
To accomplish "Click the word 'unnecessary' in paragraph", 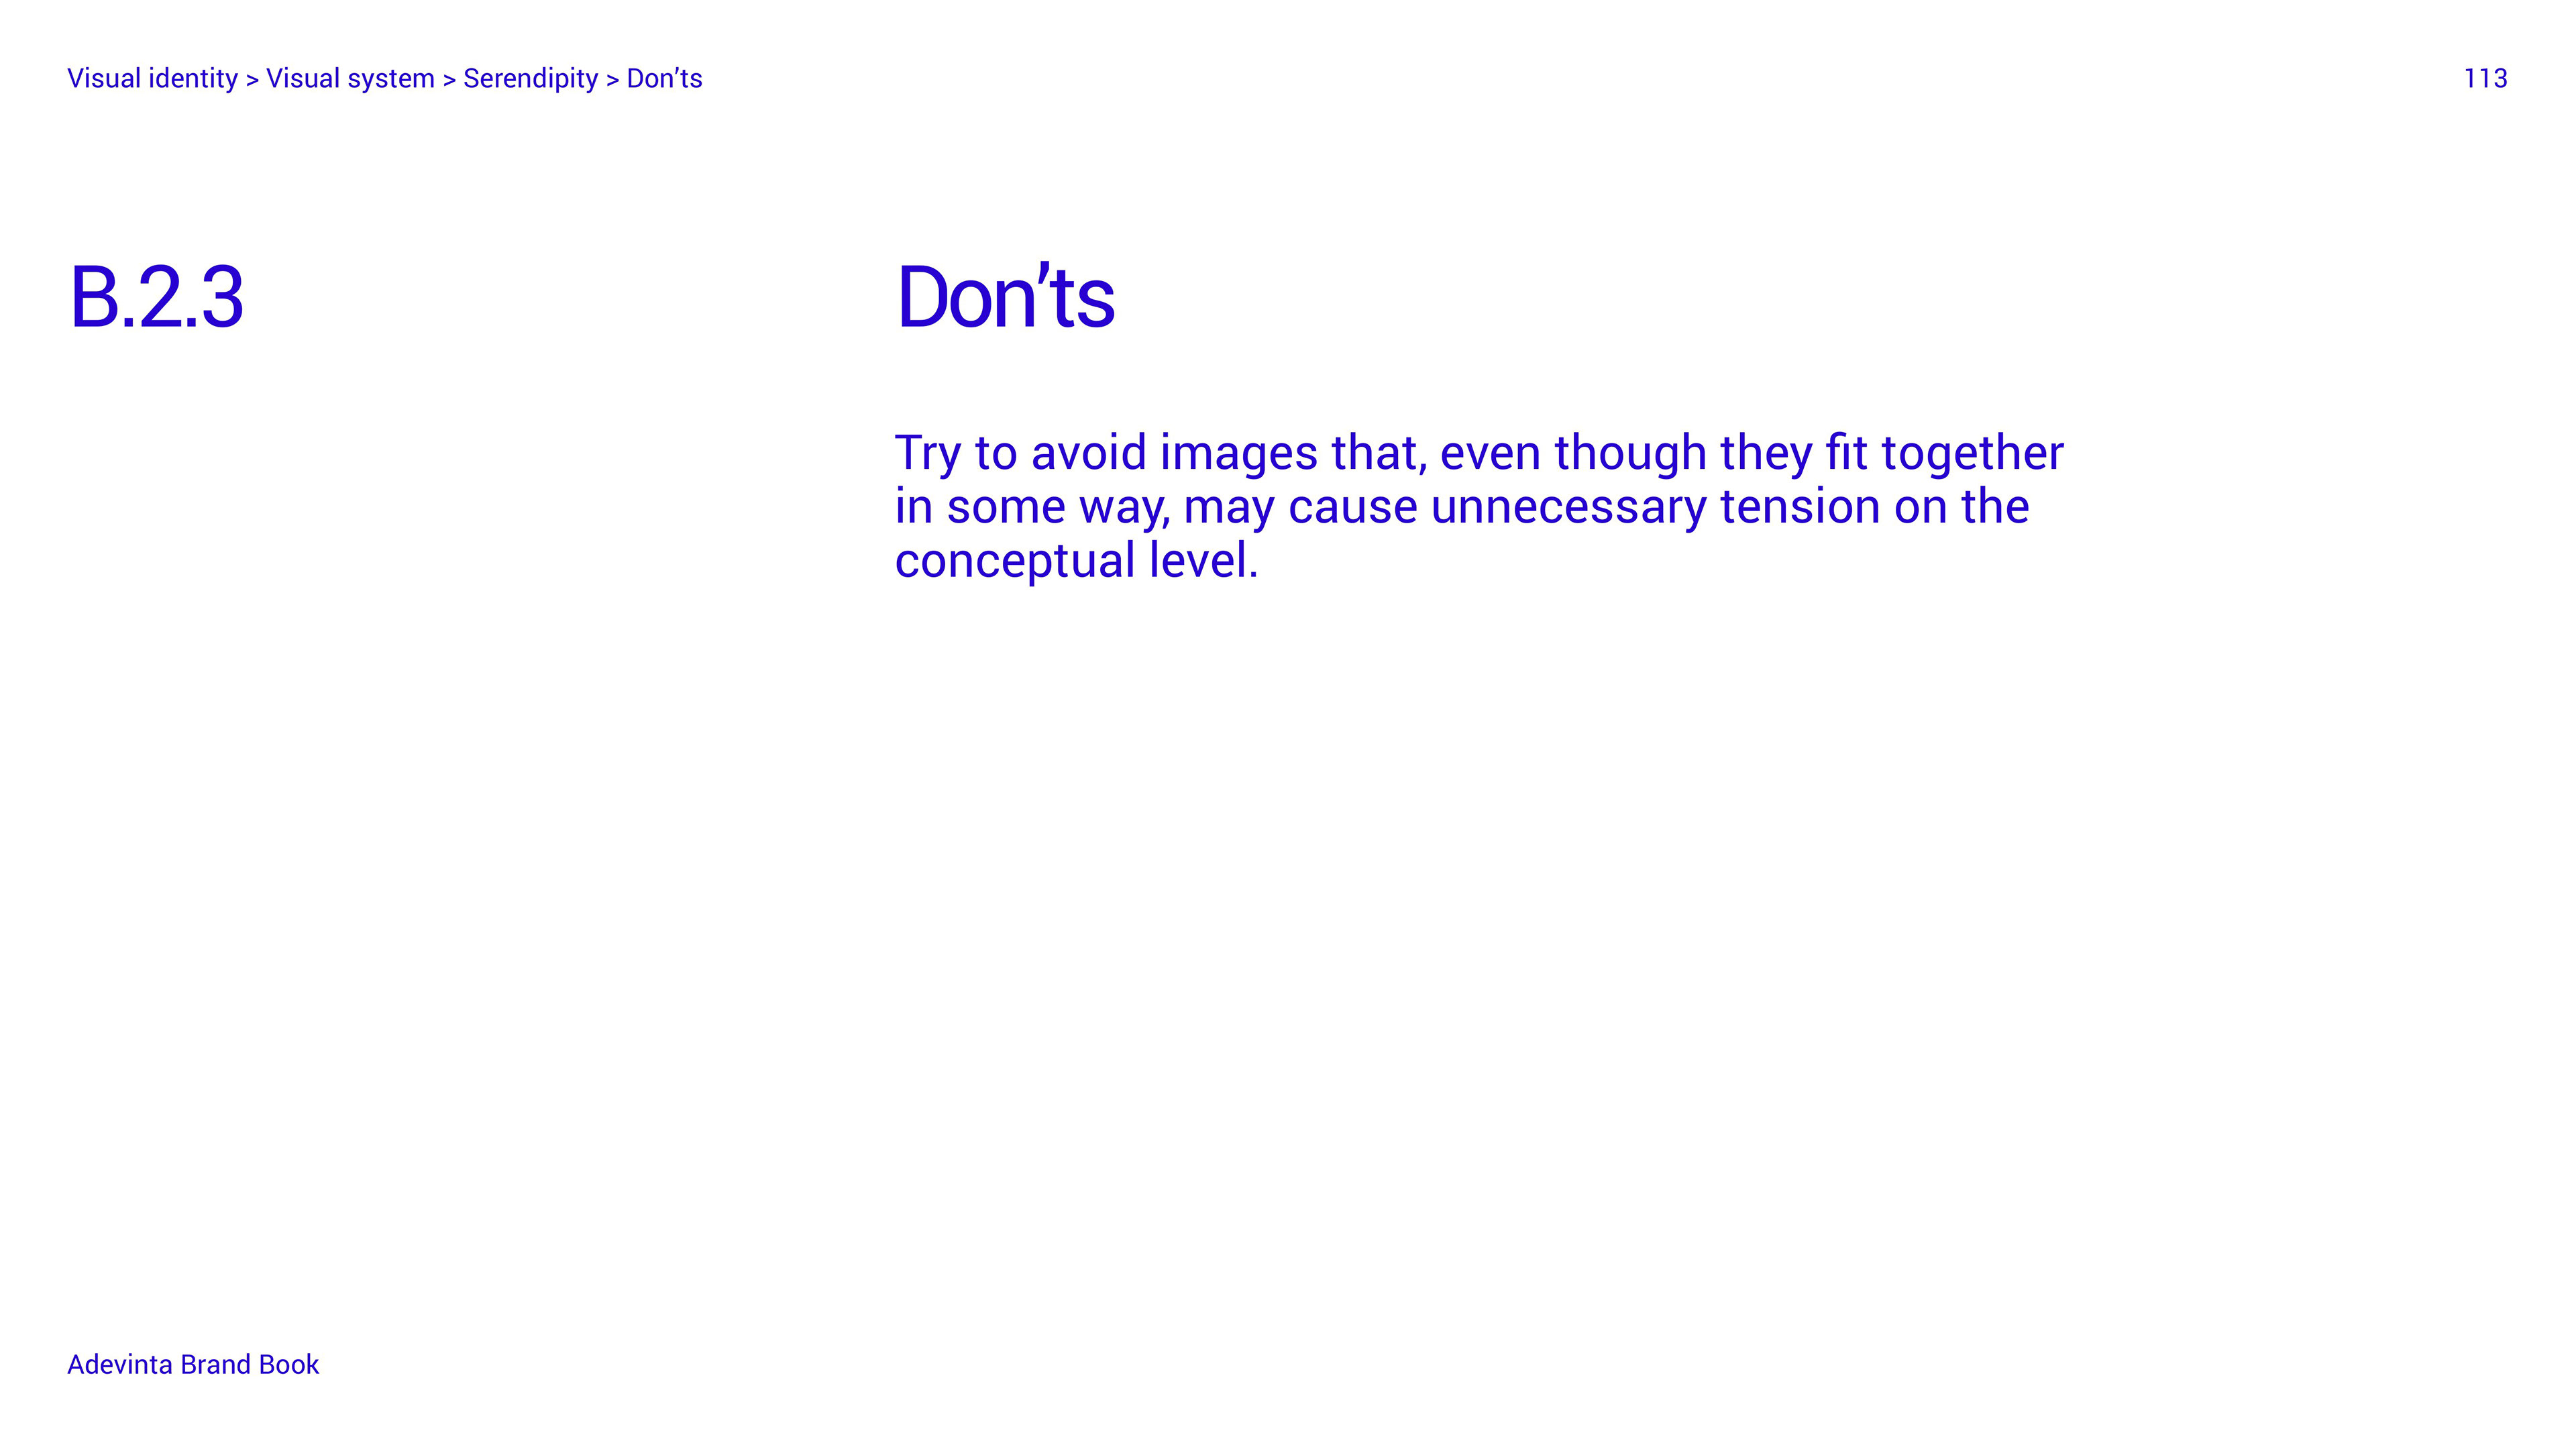I will 1568,507.
